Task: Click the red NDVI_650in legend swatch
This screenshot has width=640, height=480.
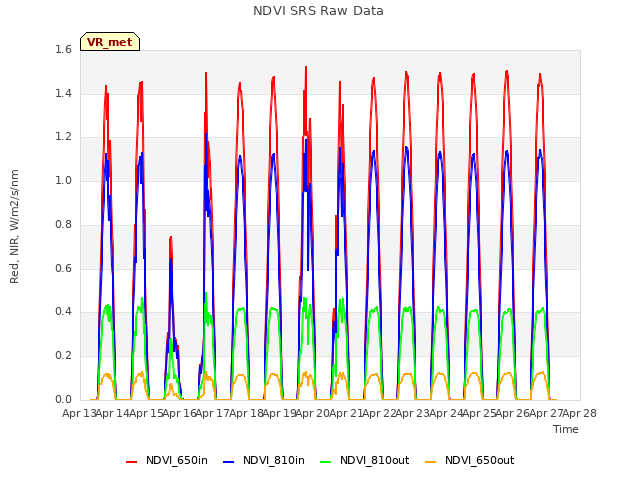Action: point(131,462)
